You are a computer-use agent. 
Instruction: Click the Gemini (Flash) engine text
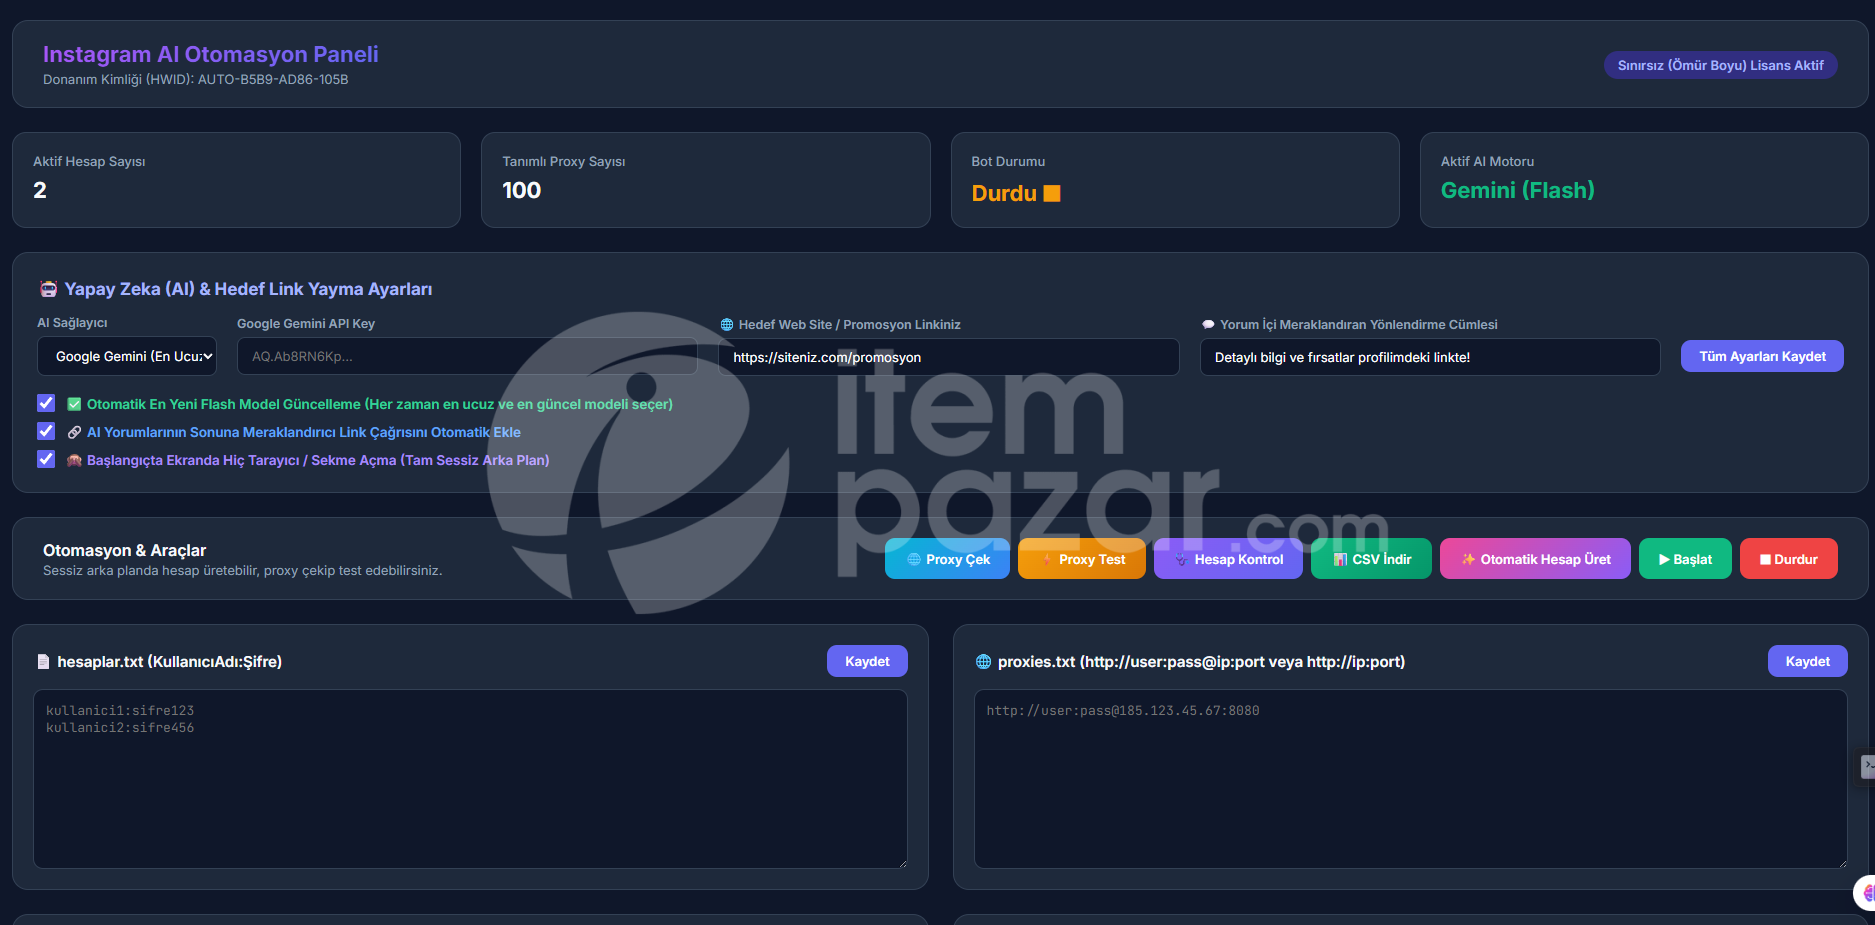coord(1517,190)
